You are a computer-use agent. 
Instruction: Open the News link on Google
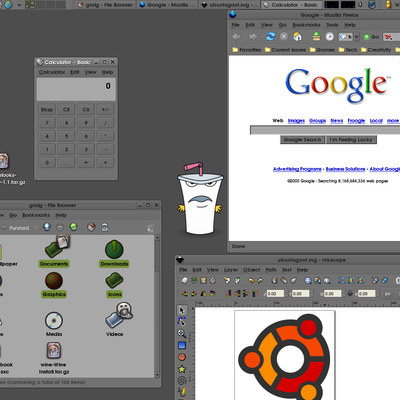tap(337, 121)
